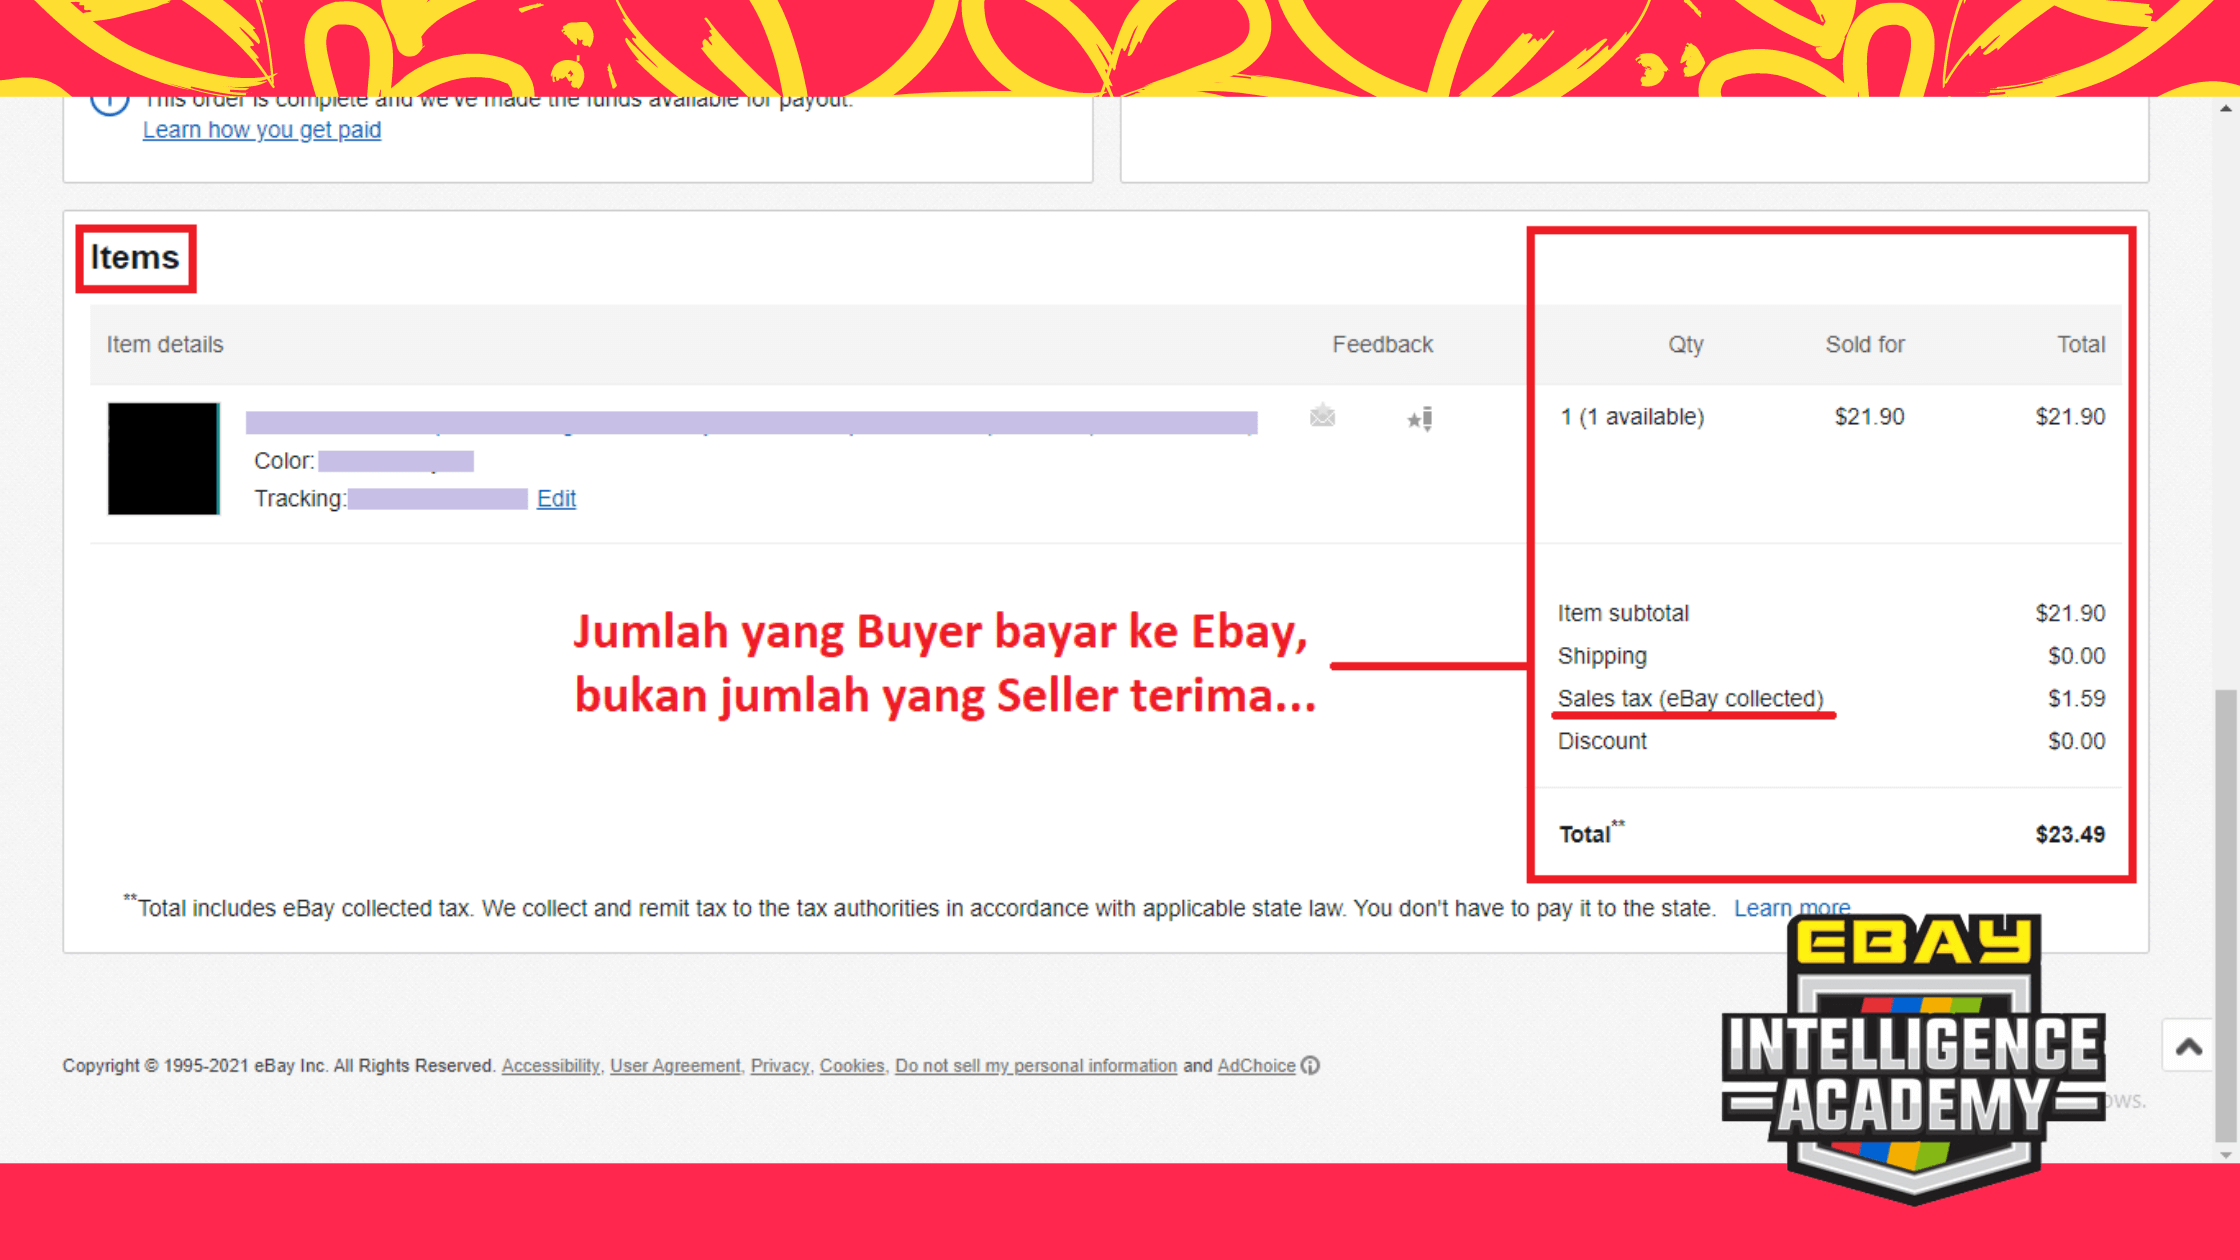Screen dimensions: 2240x1260
Task: Click the leave feedback star icon
Action: click(x=1420, y=418)
